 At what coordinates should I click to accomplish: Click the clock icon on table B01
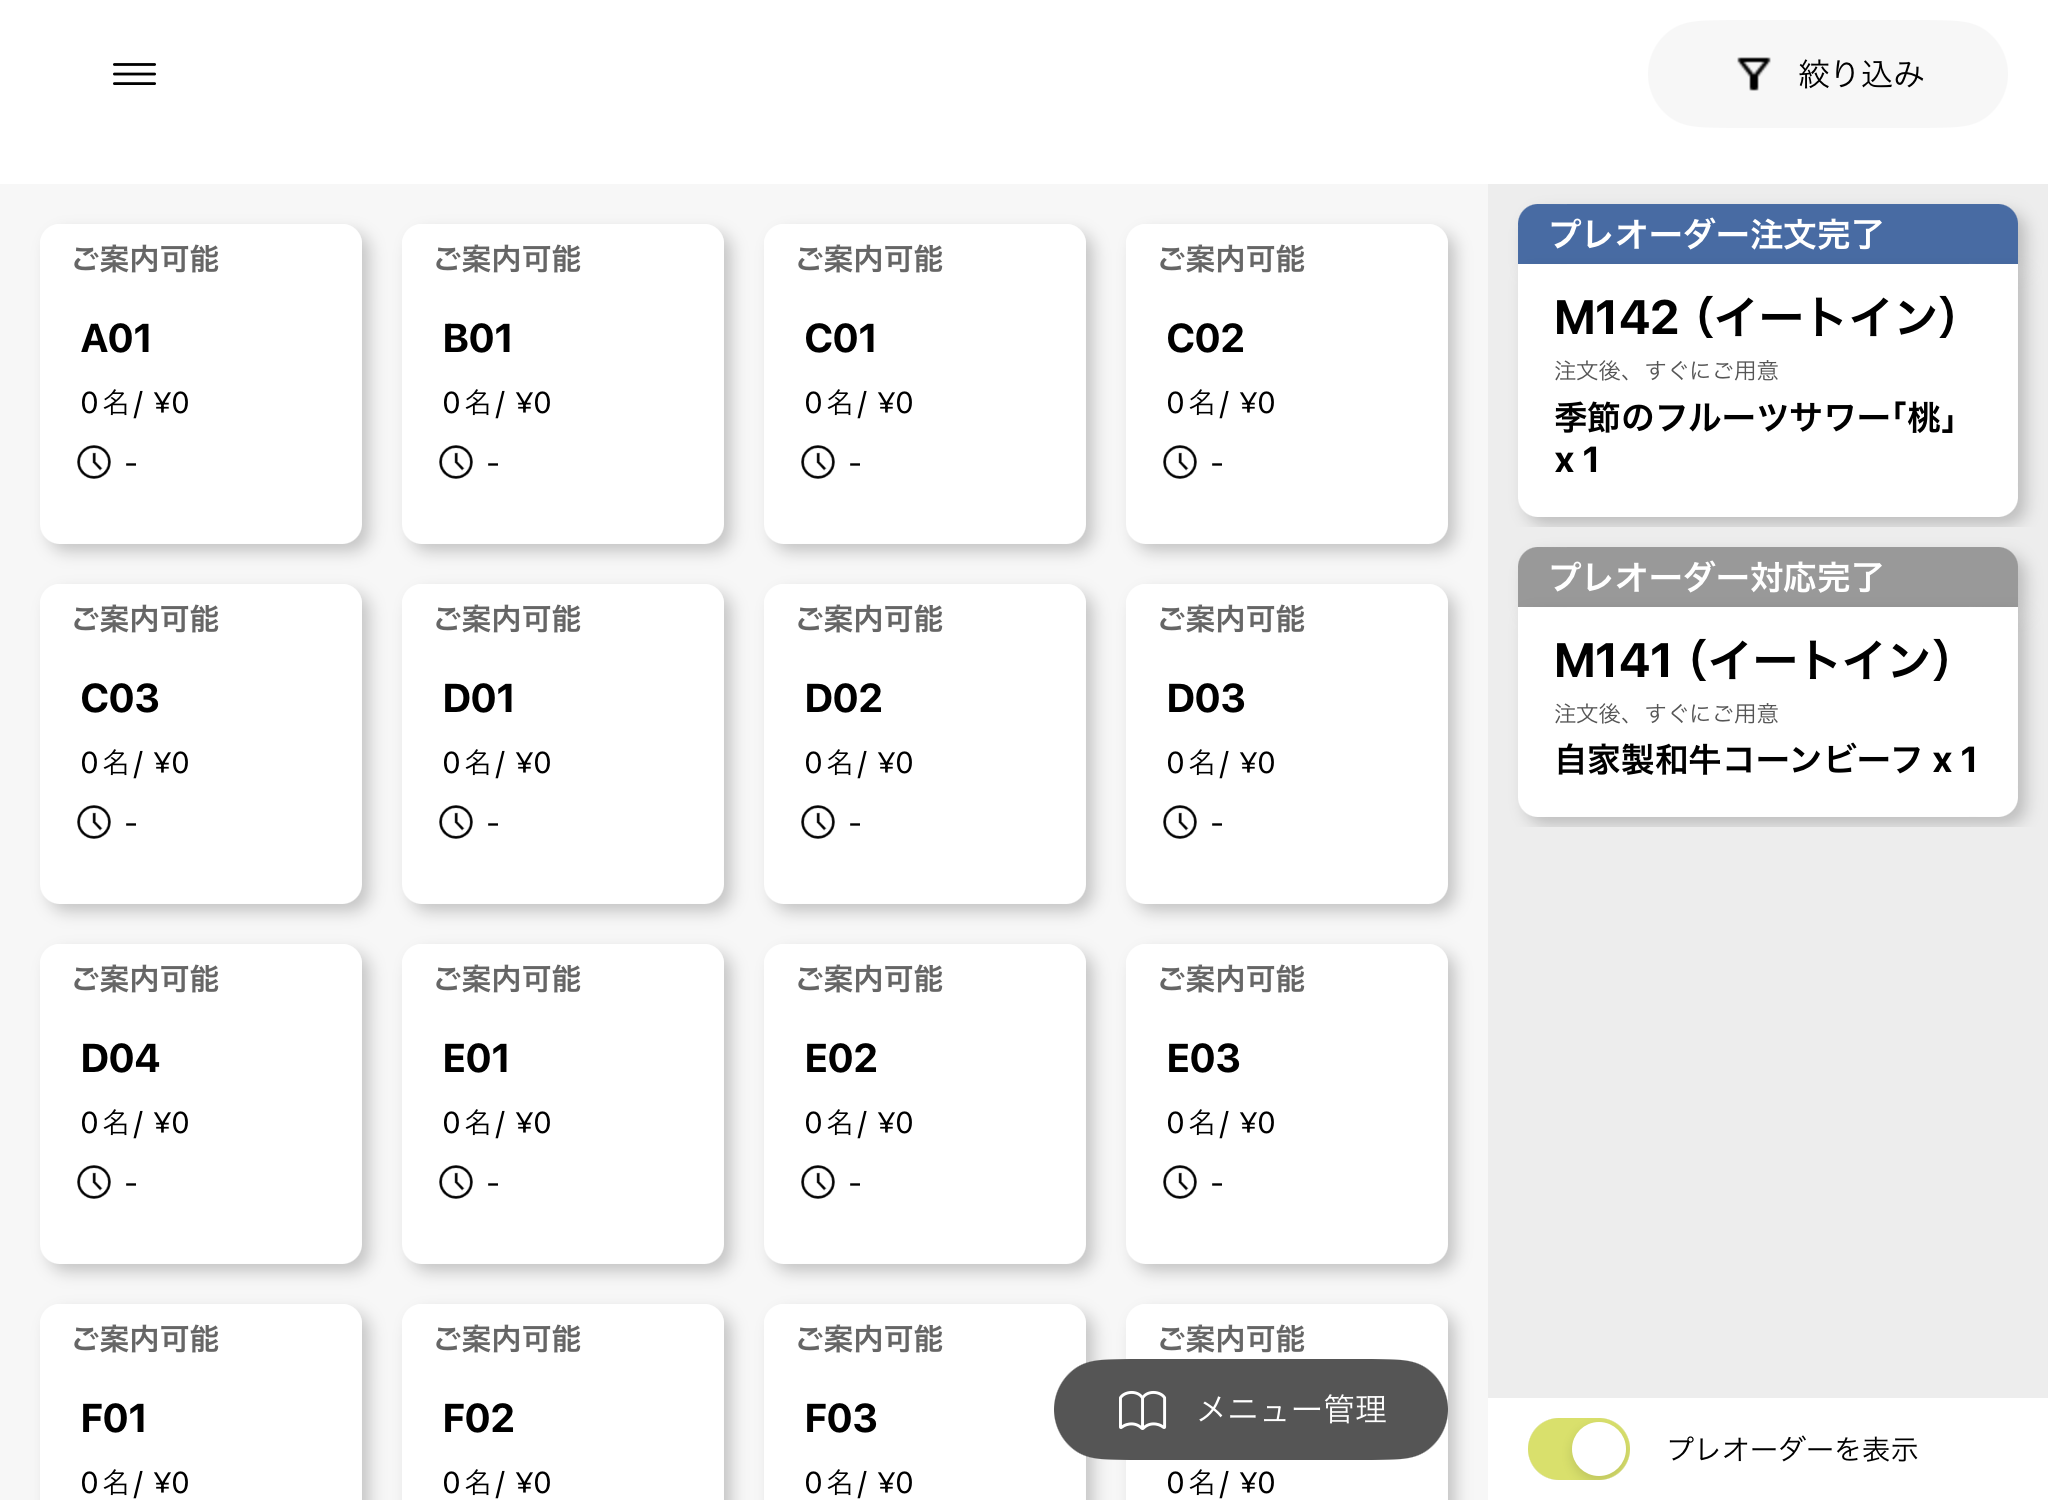click(x=456, y=462)
